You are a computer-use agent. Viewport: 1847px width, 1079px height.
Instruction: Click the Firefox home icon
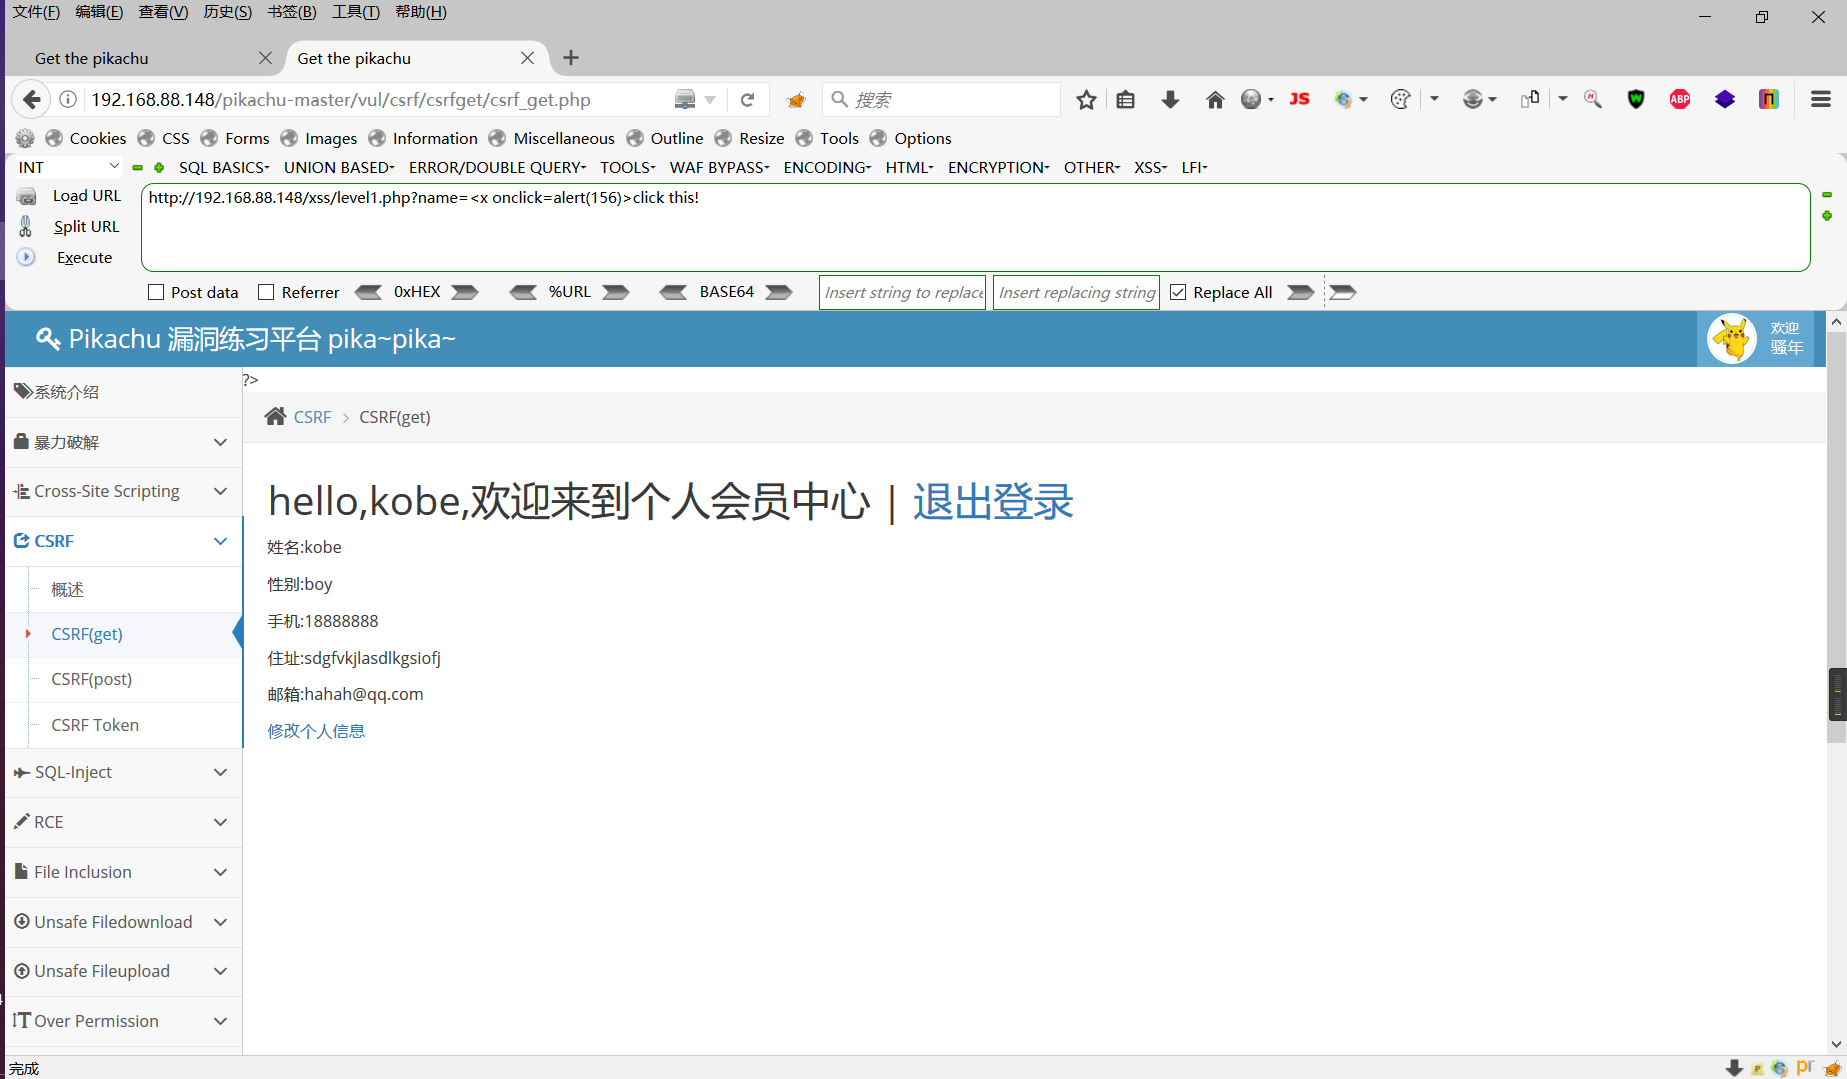[1214, 99]
